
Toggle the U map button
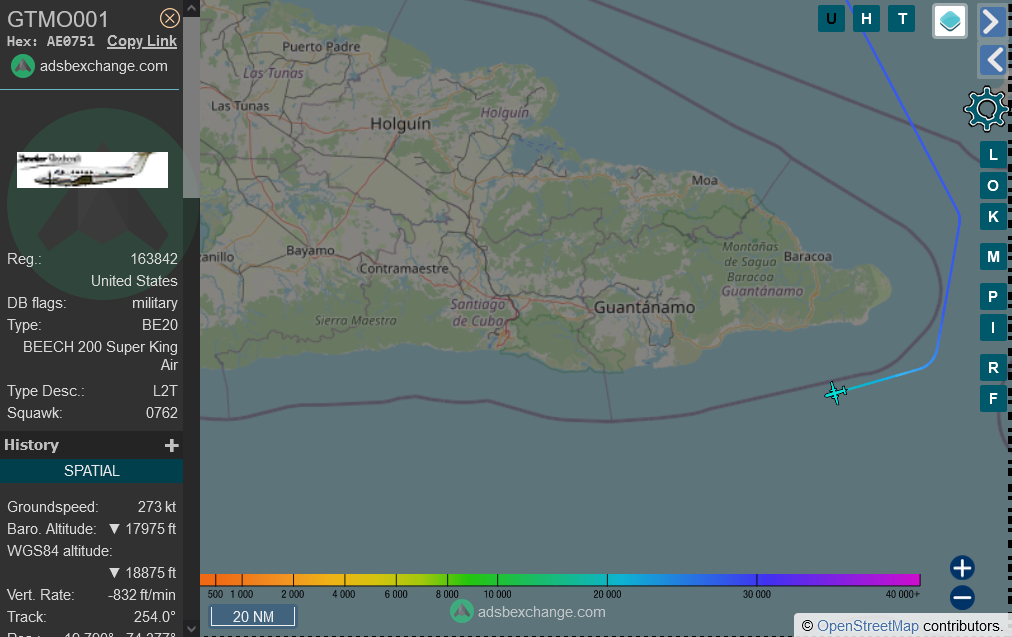tap(831, 19)
